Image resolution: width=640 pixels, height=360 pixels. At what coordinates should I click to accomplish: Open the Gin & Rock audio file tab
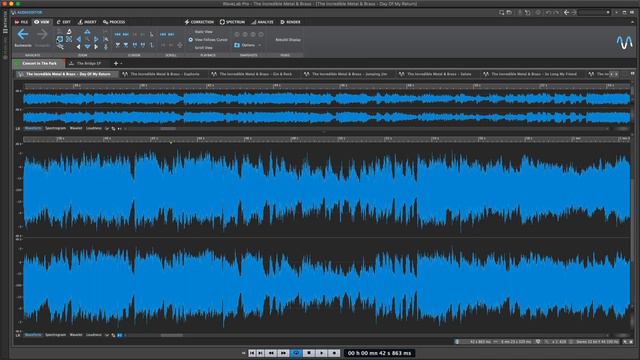tap(253, 74)
